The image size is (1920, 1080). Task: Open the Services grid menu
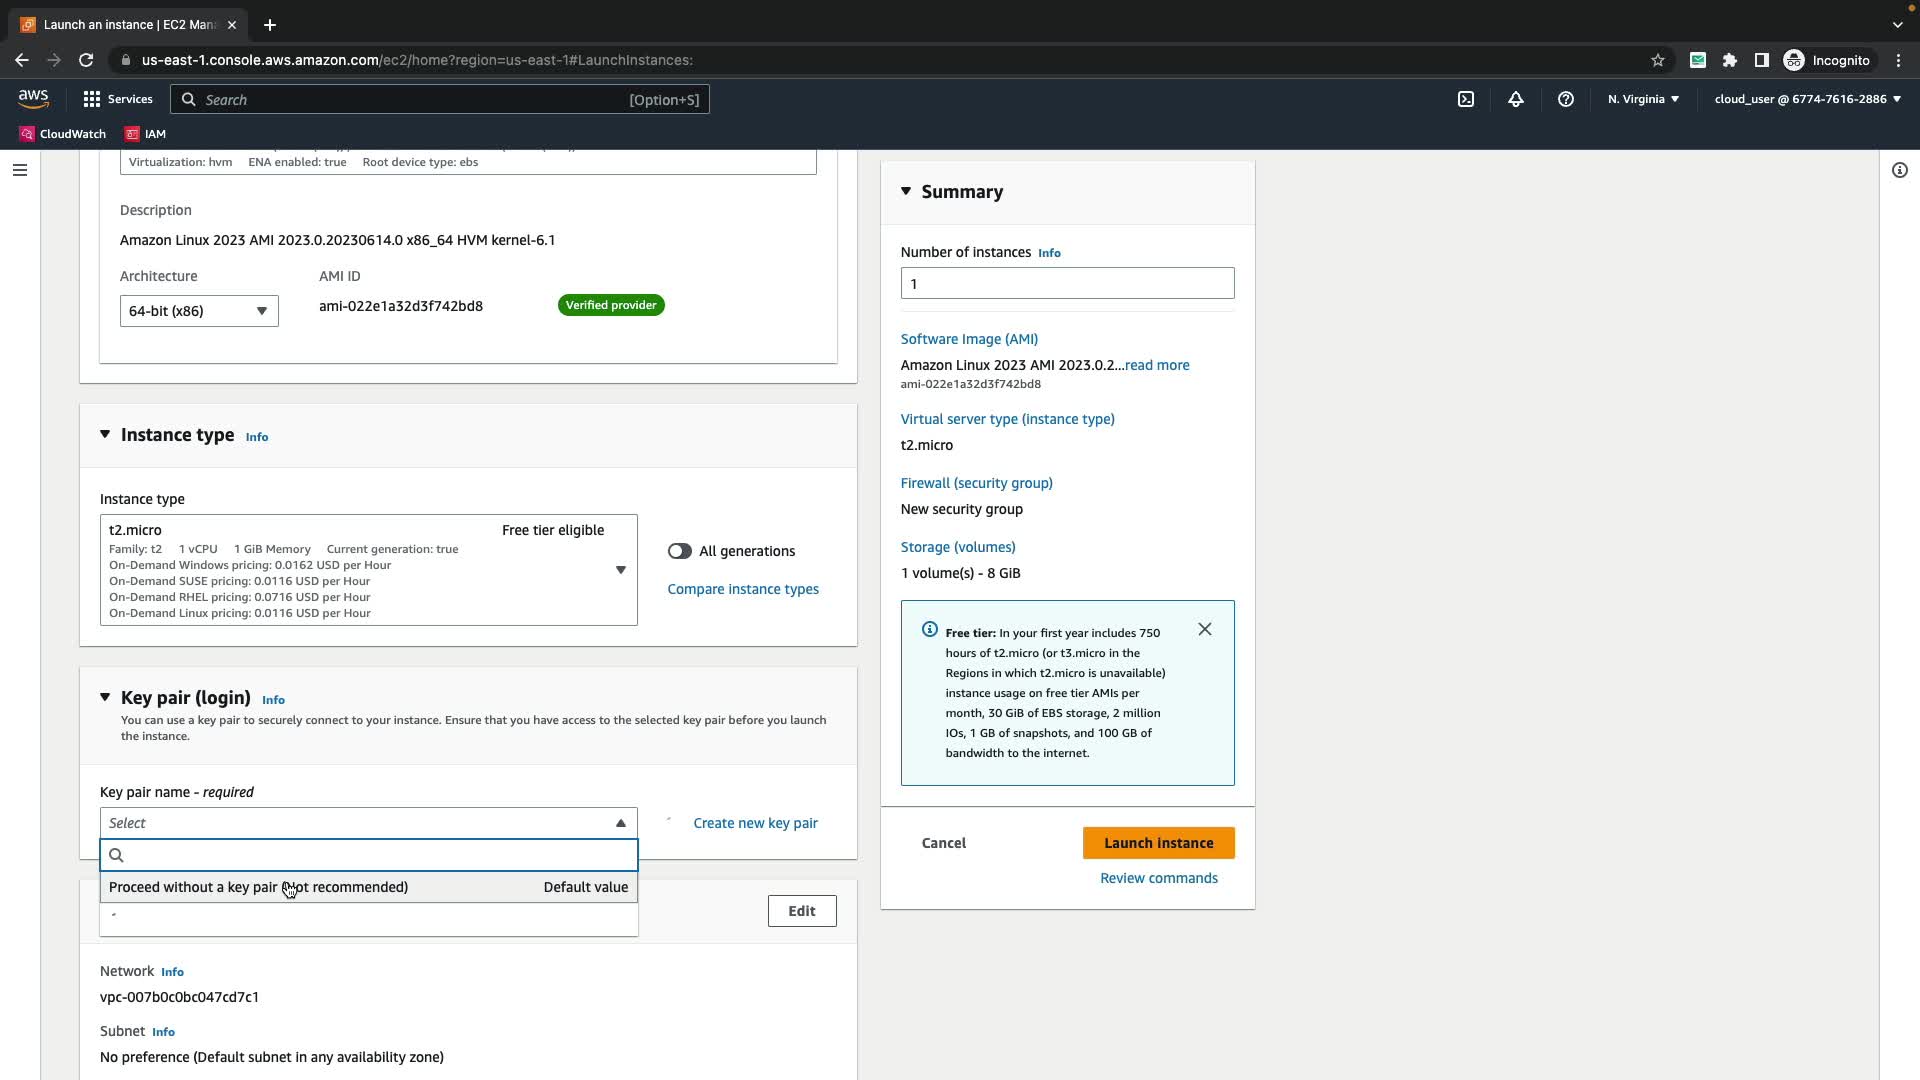click(117, 99)
